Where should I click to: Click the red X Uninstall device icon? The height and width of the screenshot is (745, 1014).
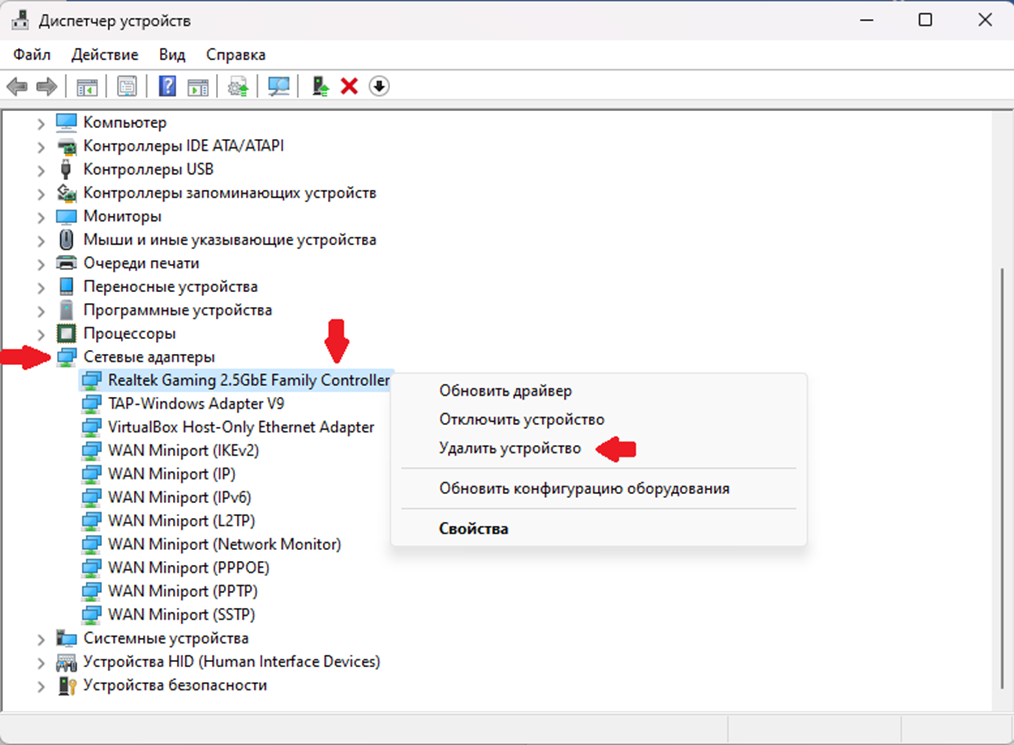(x=349, y=86)
